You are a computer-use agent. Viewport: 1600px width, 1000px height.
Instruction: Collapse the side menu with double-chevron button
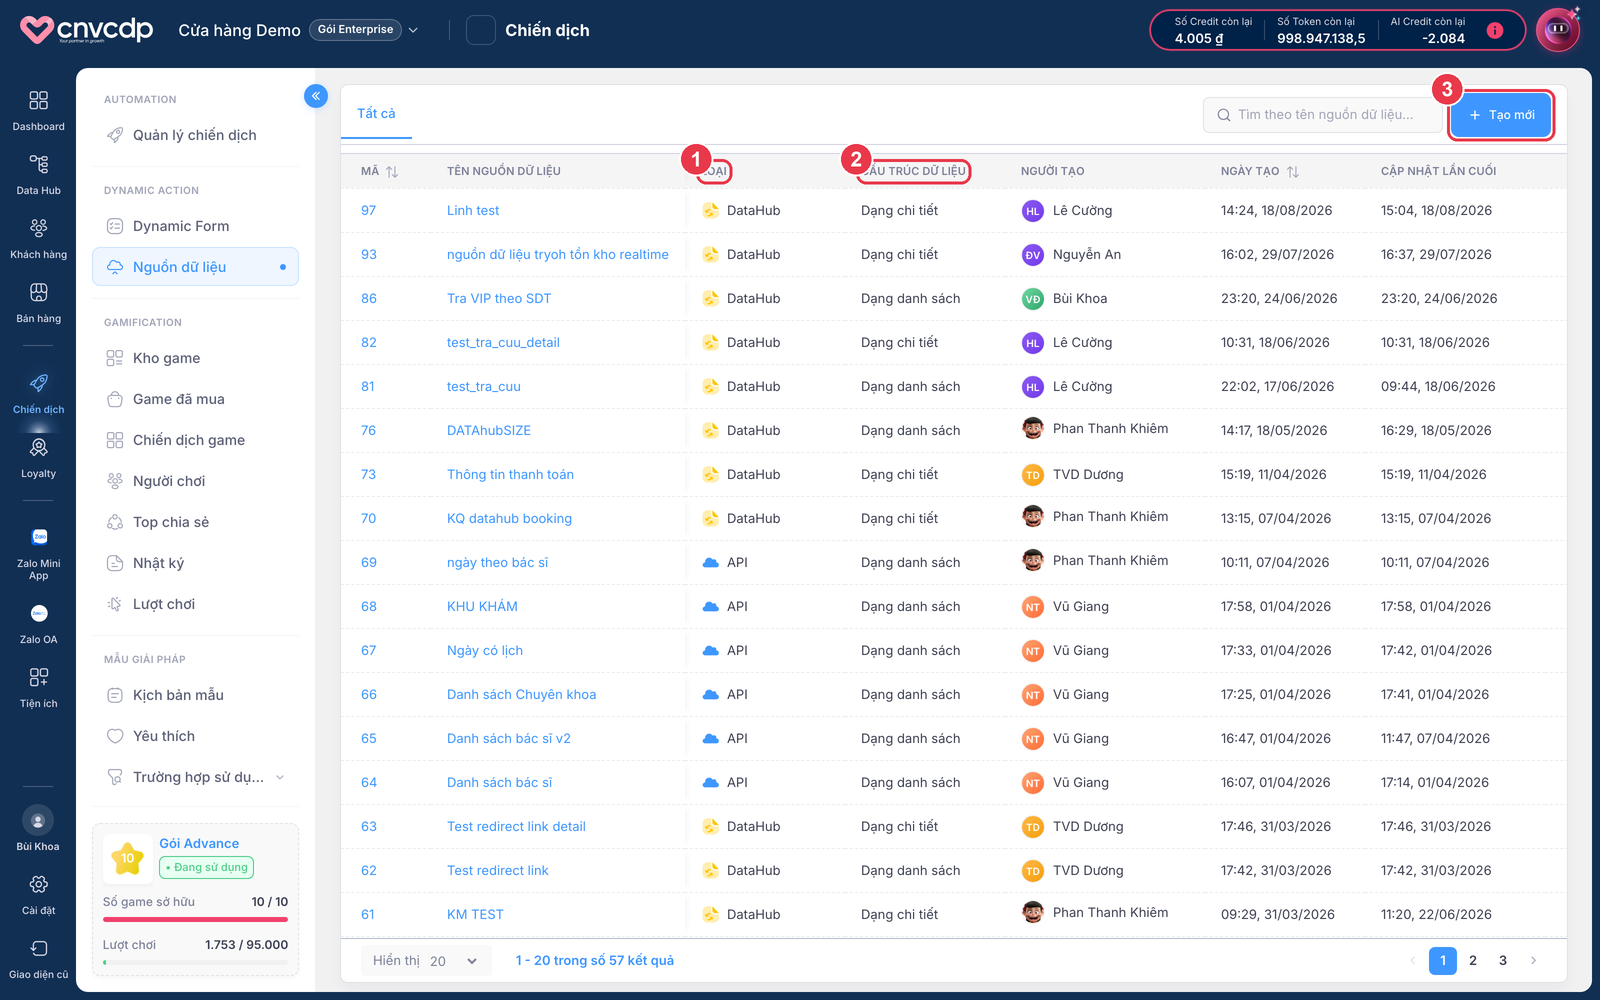pos(316,96)
